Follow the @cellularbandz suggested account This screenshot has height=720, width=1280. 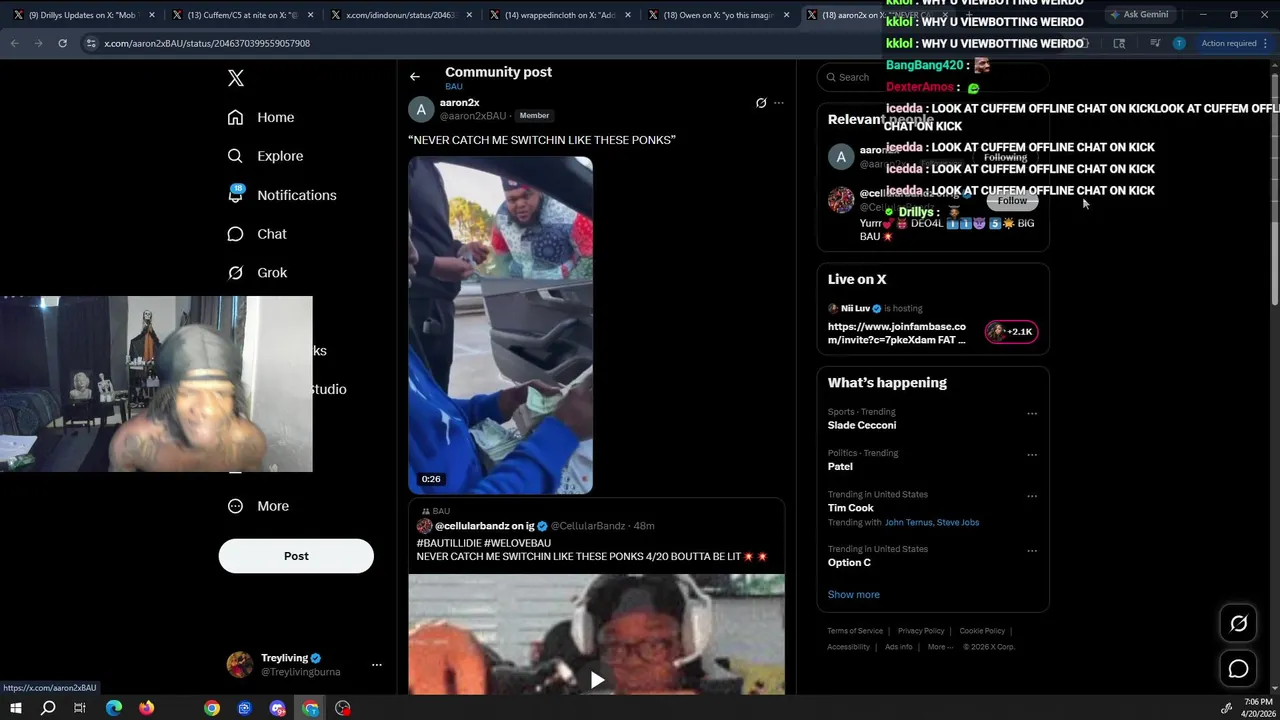1012,200
